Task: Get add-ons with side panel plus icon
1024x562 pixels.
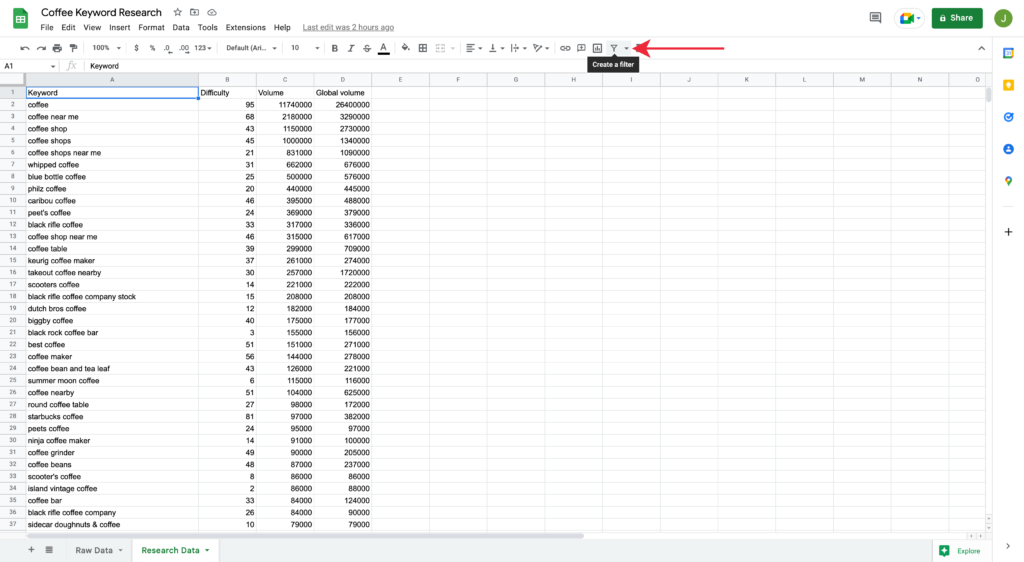Action: point(1008,232)
